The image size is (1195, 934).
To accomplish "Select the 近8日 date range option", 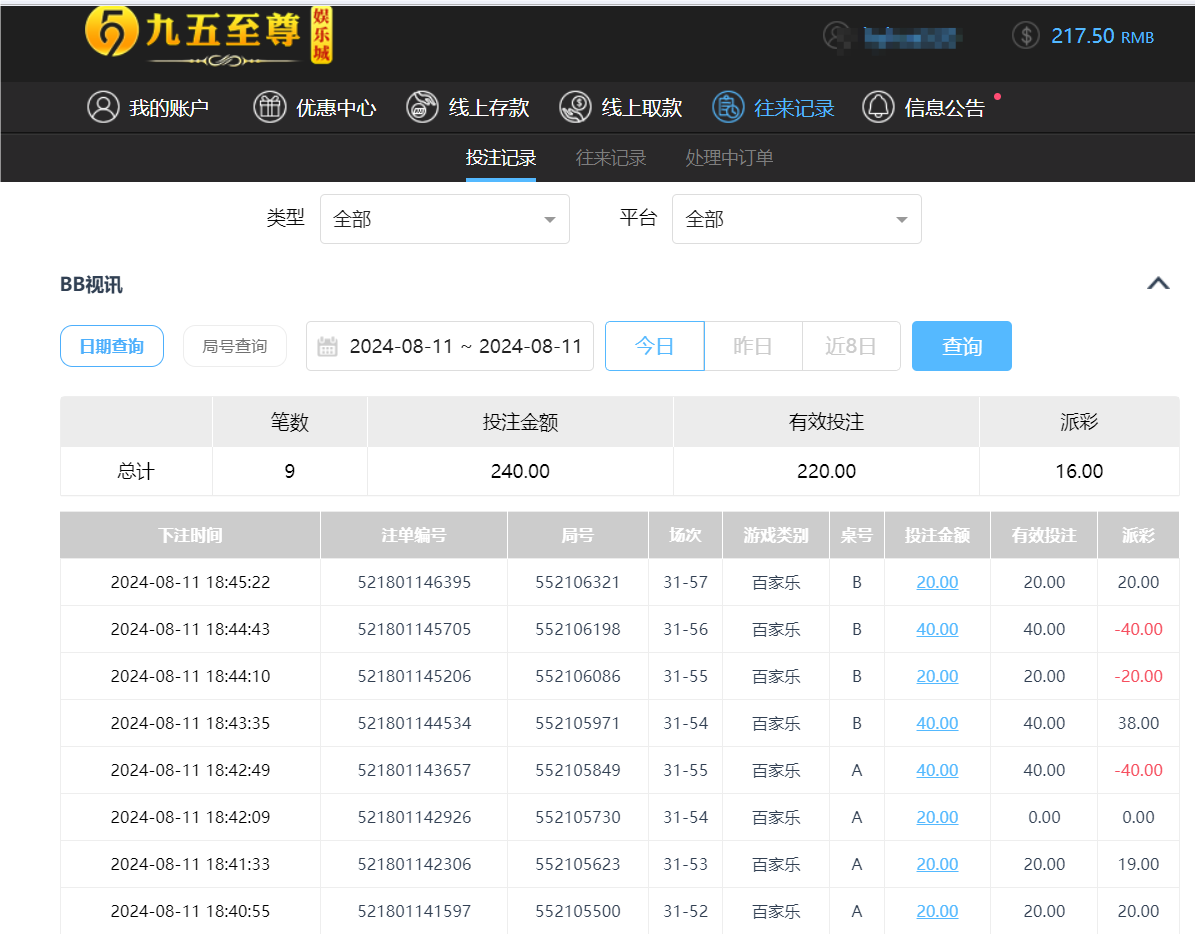I will (851, 345).
